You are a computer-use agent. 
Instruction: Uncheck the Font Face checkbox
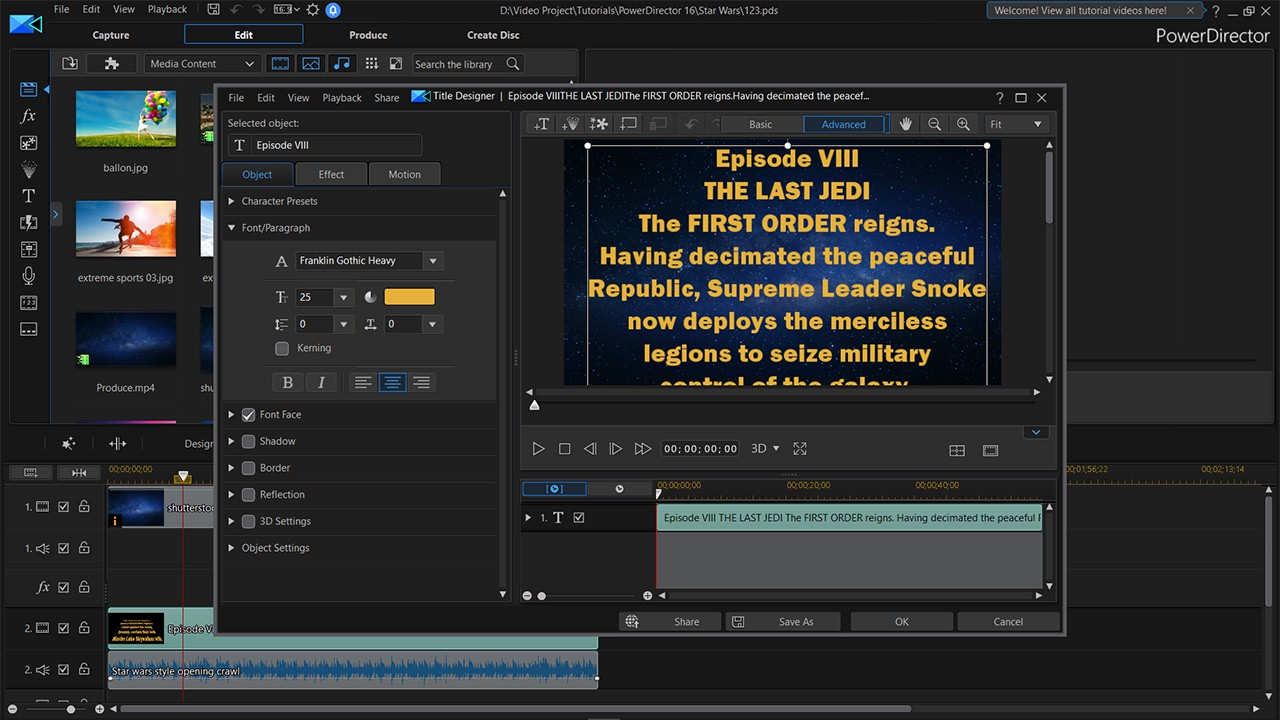pyautogui.click(x=249, y=414)
